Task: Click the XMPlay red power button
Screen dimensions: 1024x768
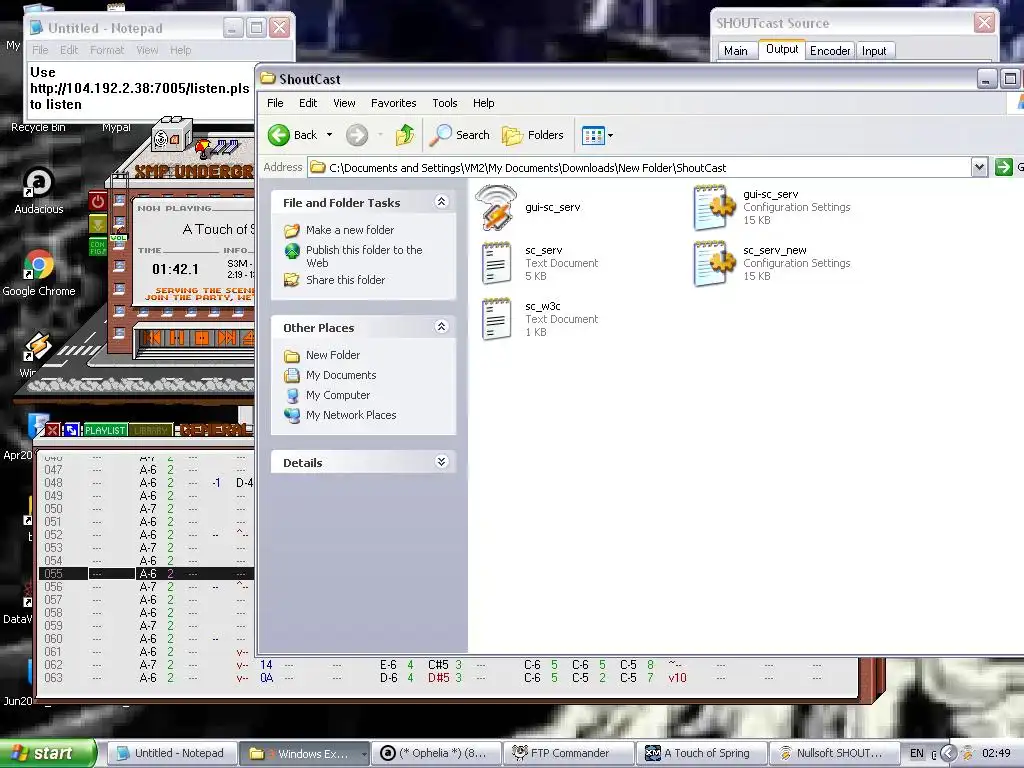Action: pyautogui.click(x=97, y=201)
